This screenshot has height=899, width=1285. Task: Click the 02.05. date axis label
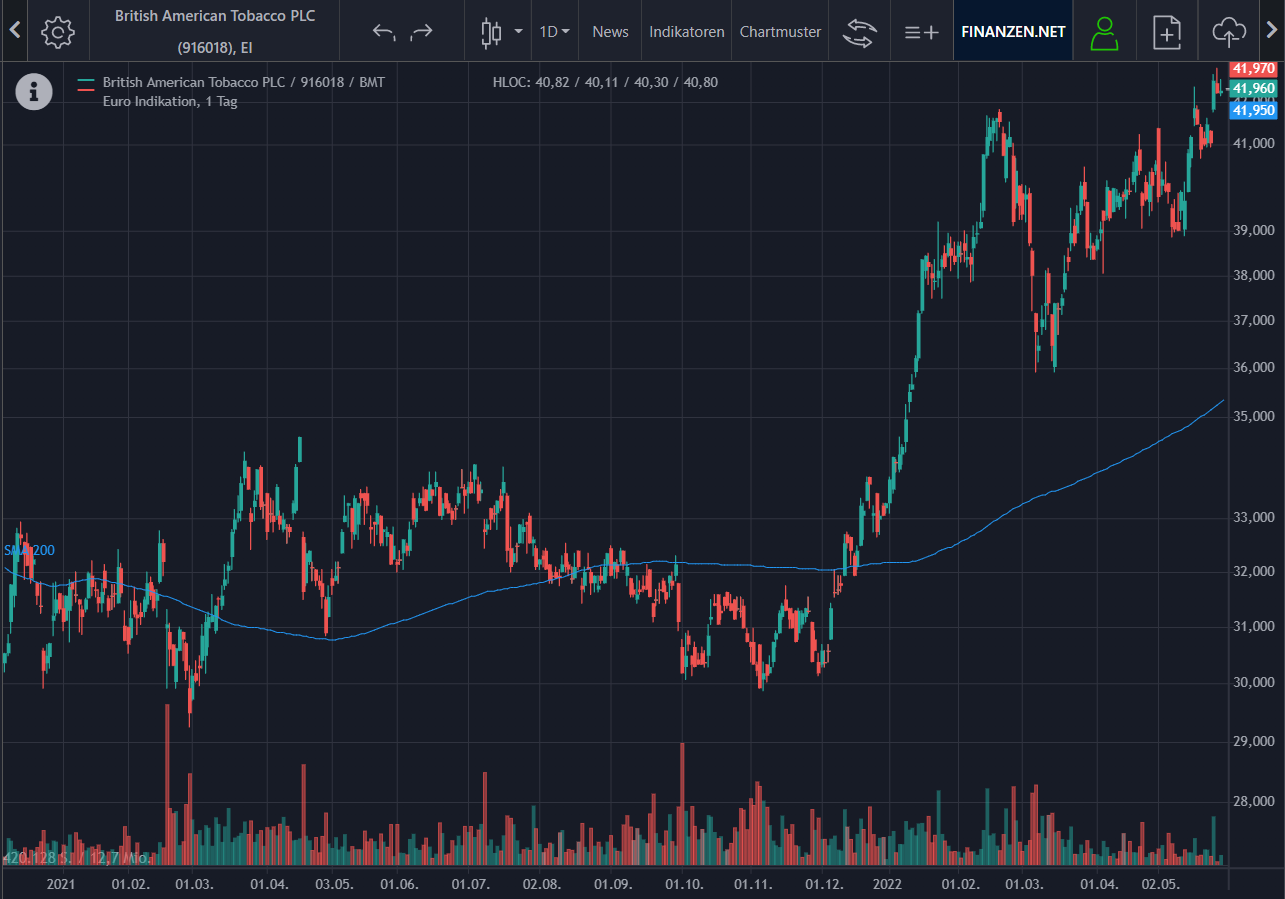[x=1160, y=885]
